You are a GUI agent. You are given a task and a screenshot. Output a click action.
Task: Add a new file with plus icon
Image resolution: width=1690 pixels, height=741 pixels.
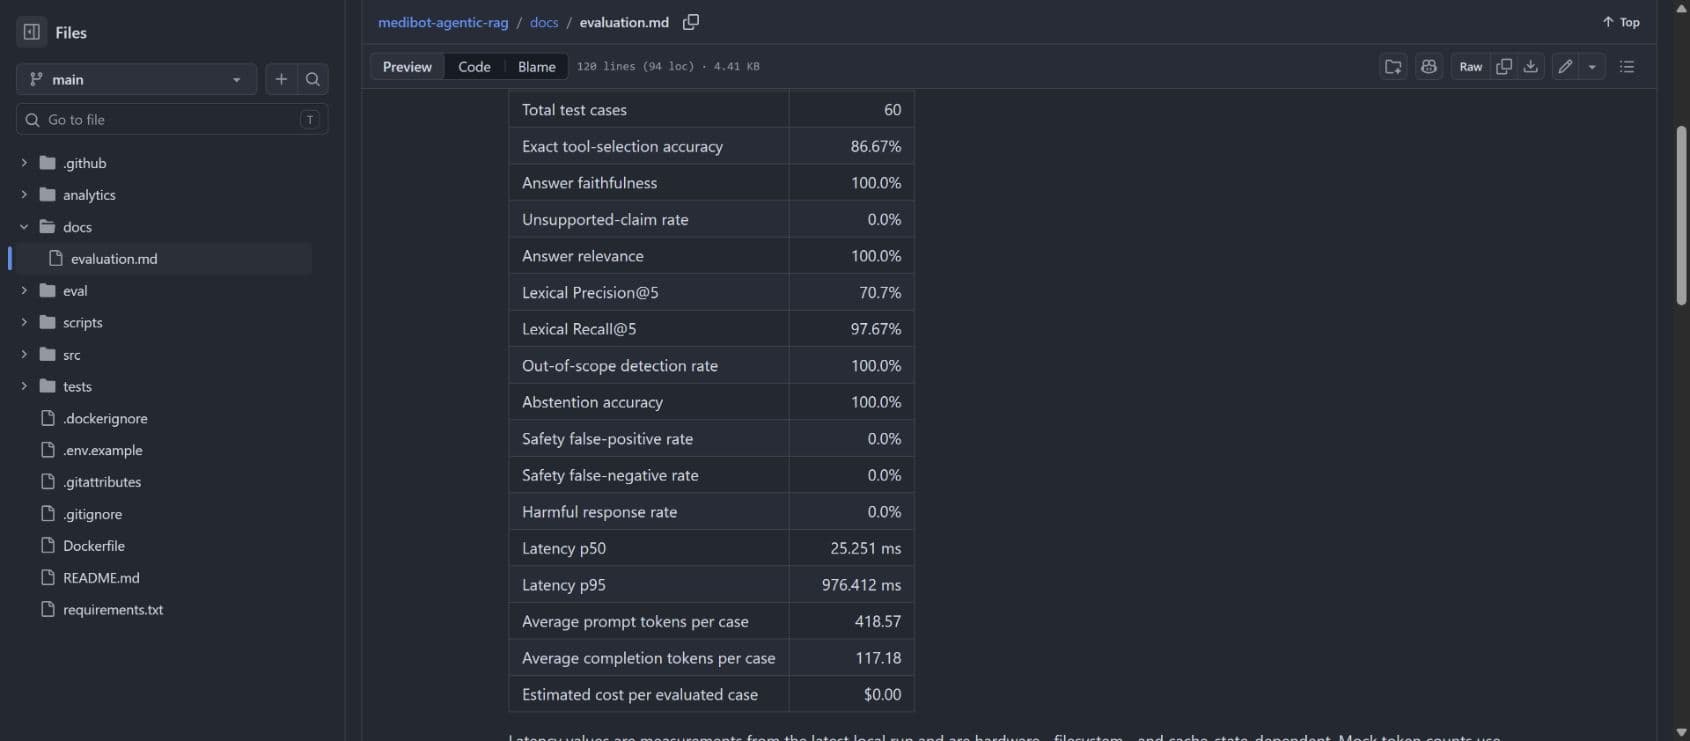pyautogui.click(x=281, y=79)
